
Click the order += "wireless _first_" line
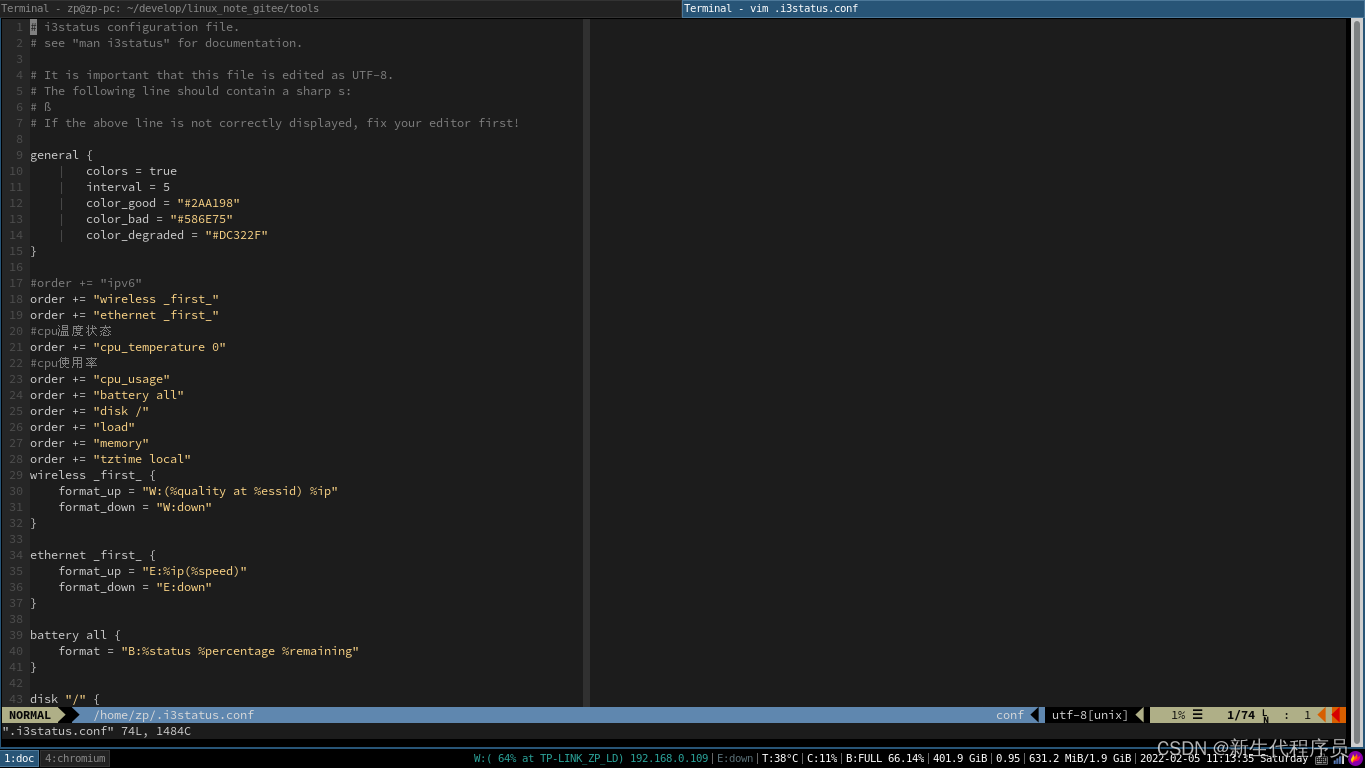tap(124, 299)
